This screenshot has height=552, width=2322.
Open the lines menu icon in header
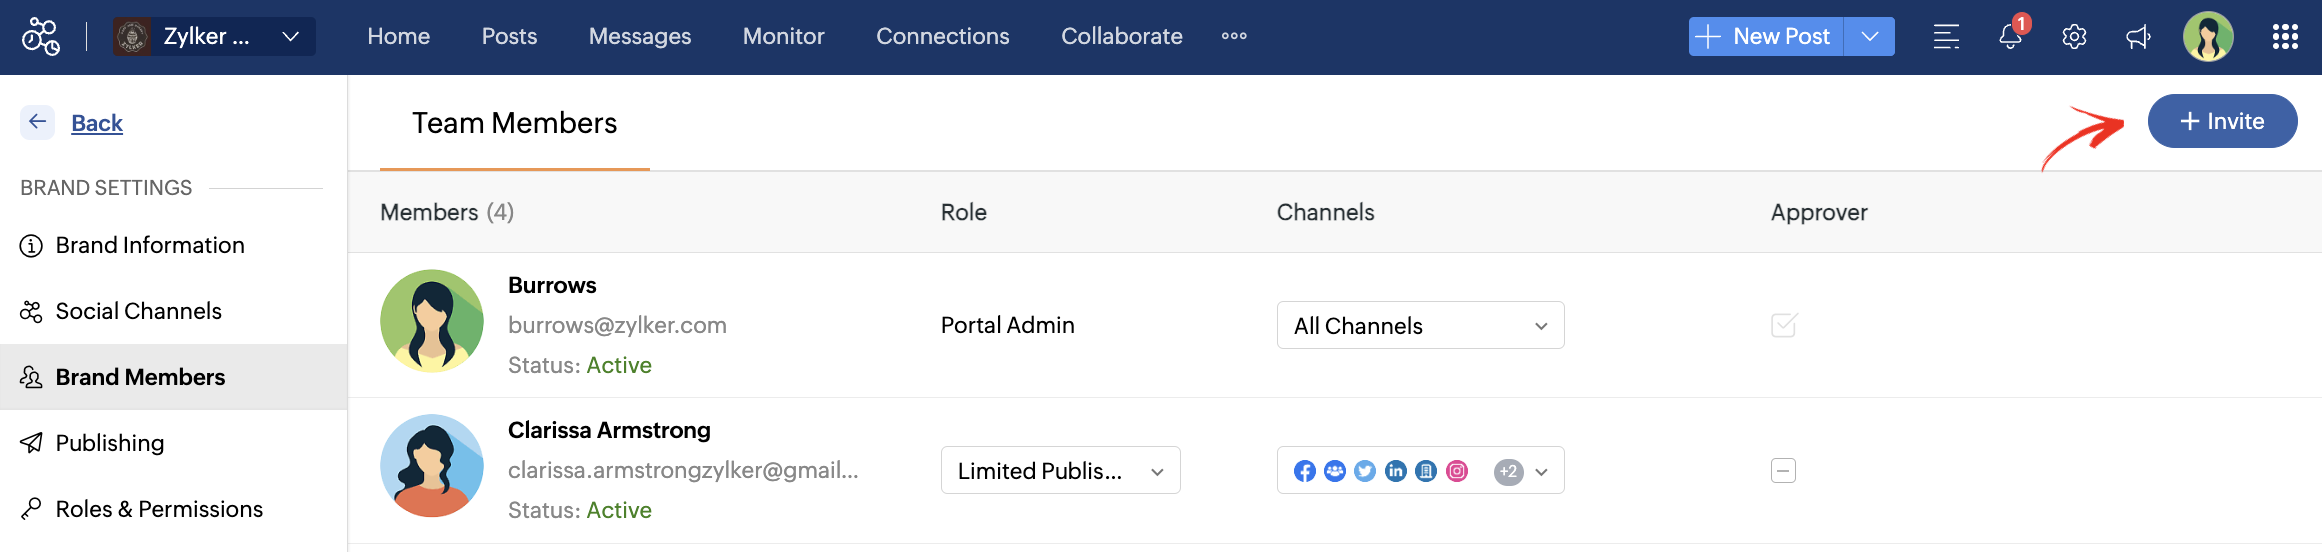1946,37
